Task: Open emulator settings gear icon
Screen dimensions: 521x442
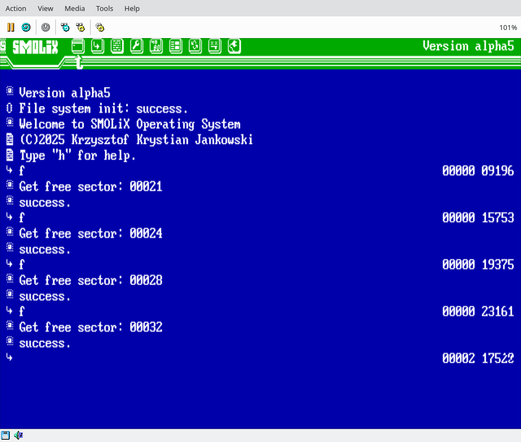Action: [100, 27]
